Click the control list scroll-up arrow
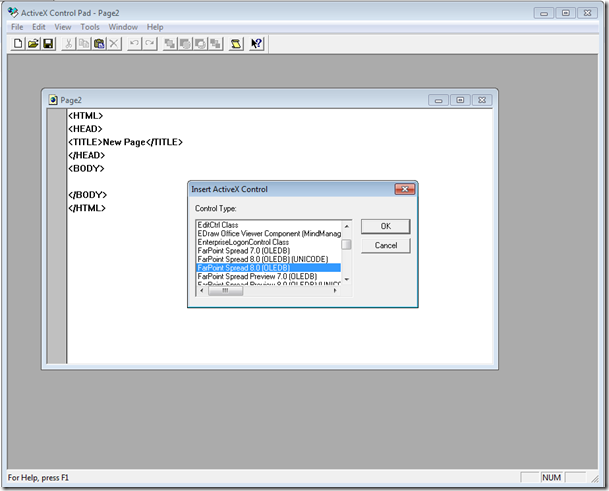The width and height of the screenshot is (609, 491). [x=346, y=224]
